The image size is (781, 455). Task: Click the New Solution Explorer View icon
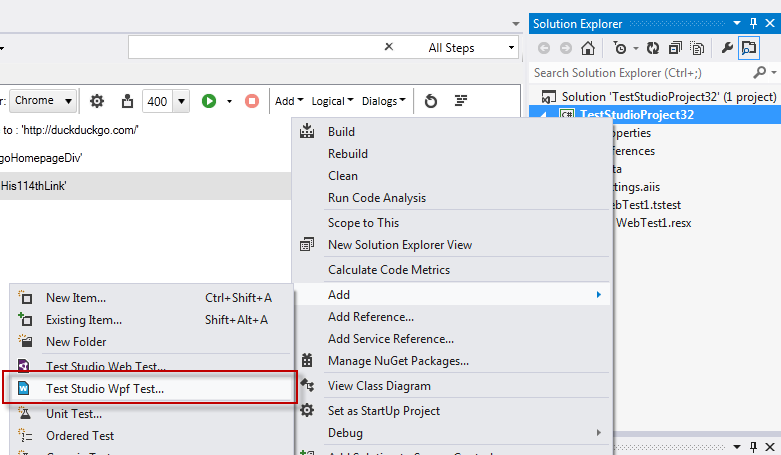[307, 244]
